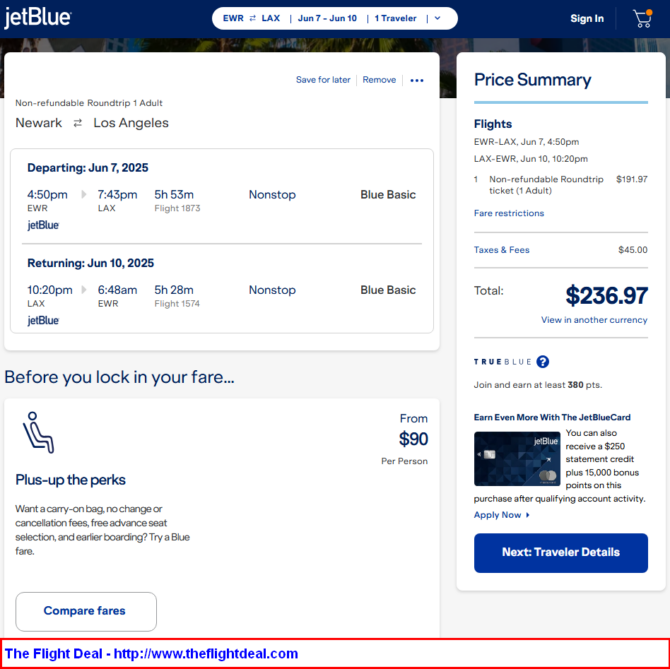Open the three-dot more options menu
The height and width of the screenshot is (669, 670).
(417, 80)
